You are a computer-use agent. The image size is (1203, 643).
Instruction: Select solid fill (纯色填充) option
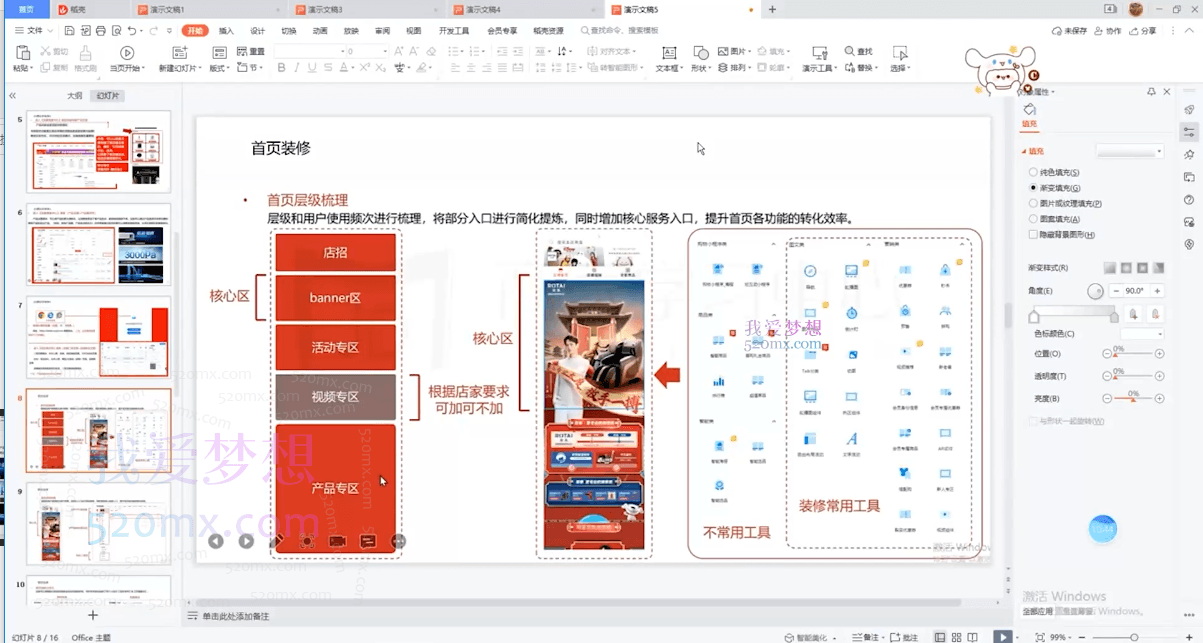pyautogui.click(x=1033, y=173)
